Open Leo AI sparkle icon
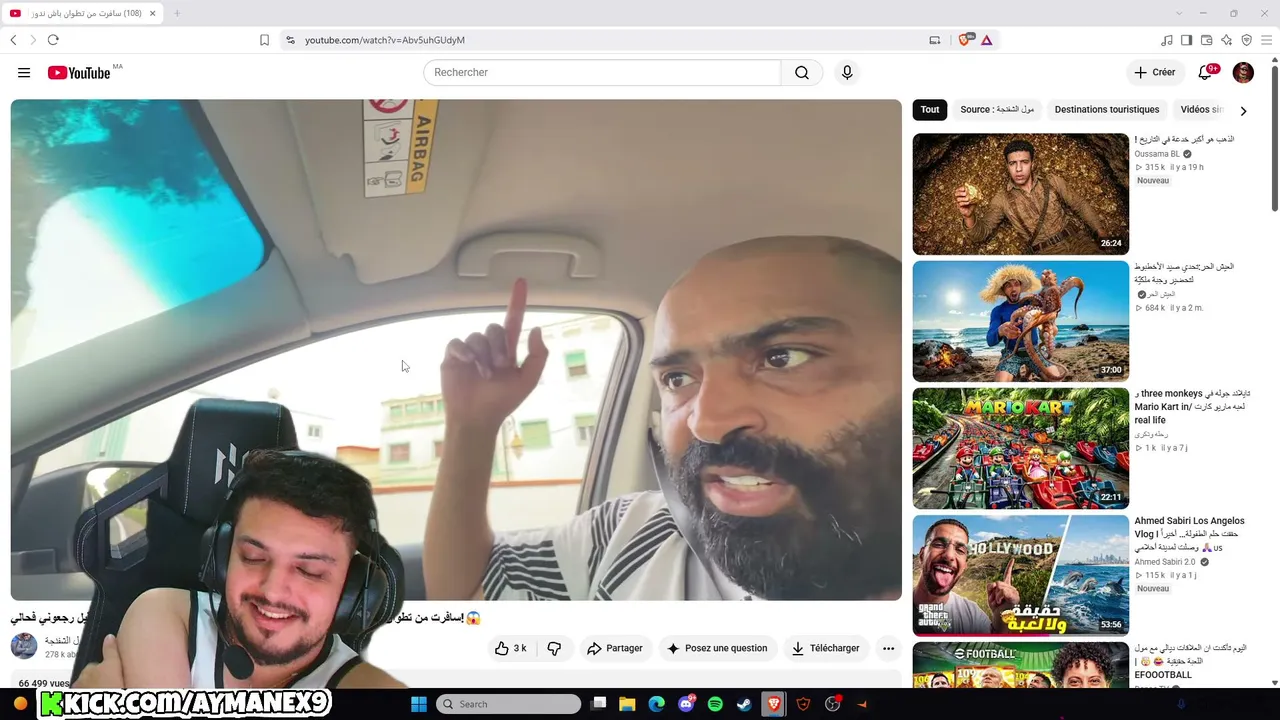 1226,40
